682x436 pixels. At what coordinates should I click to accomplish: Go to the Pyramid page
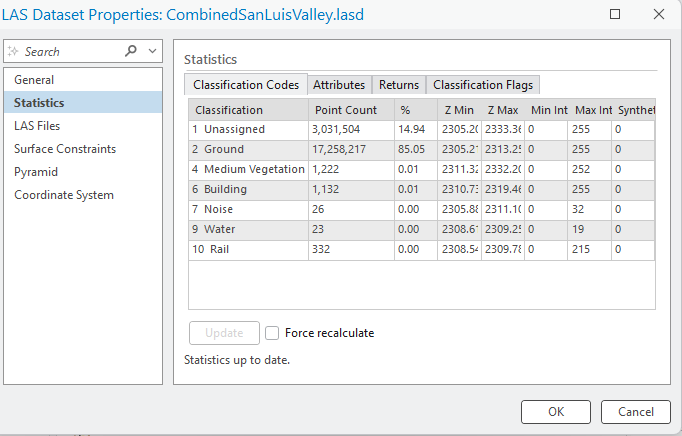tap(35, 171)
